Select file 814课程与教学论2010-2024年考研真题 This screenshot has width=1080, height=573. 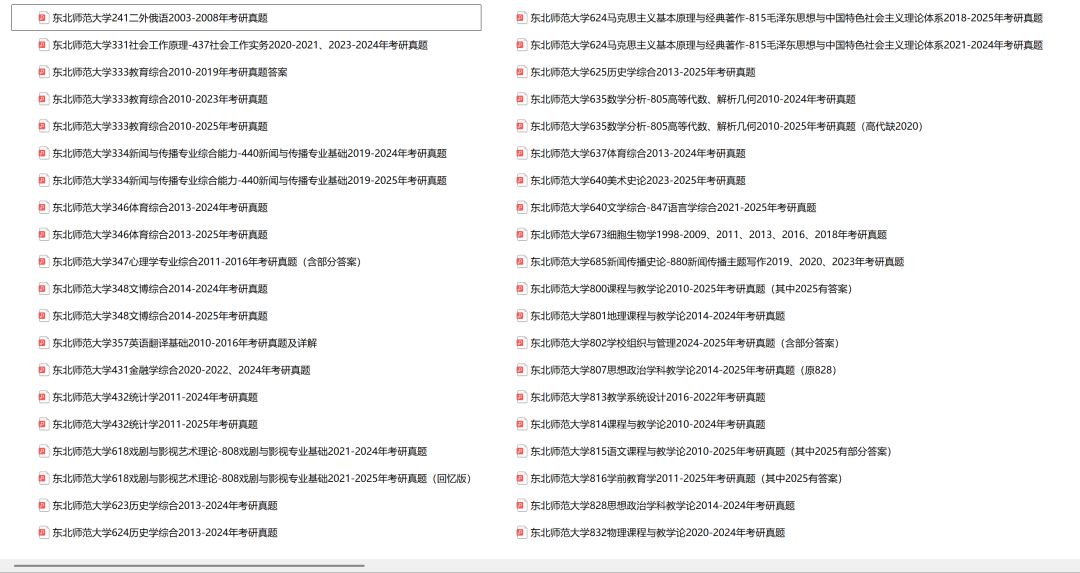tap(647, 424)
